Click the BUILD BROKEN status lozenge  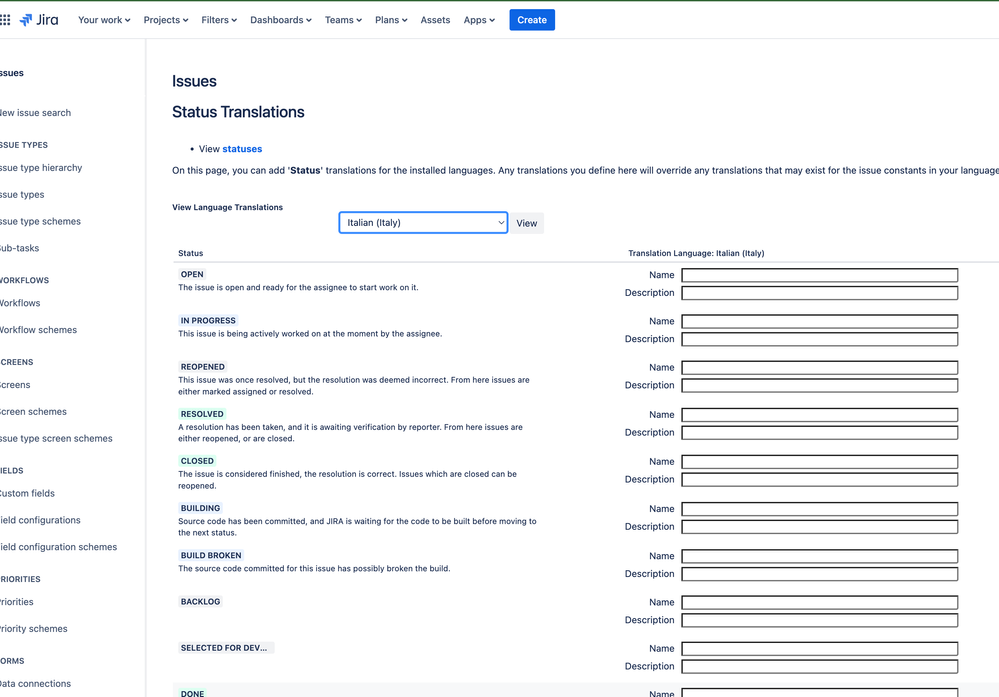pos(211,555)
